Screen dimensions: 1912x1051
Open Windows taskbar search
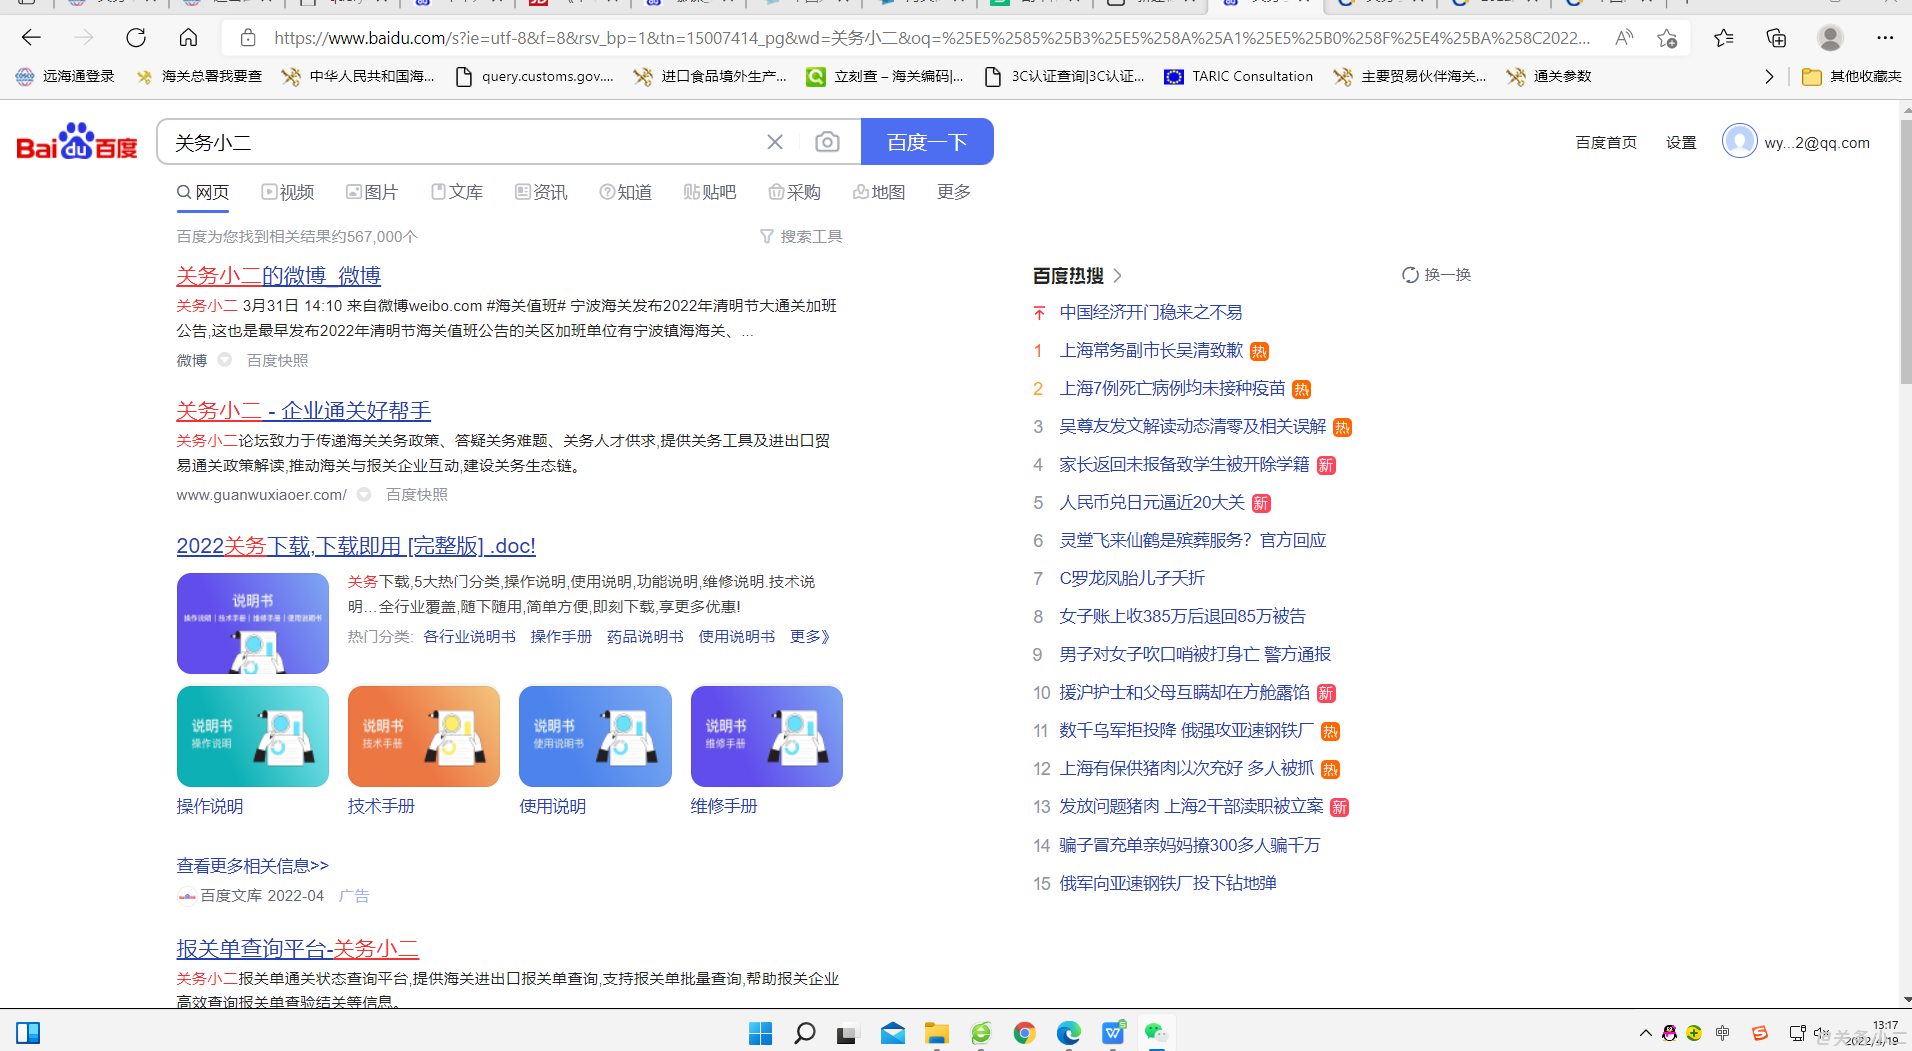[804, 1033]
